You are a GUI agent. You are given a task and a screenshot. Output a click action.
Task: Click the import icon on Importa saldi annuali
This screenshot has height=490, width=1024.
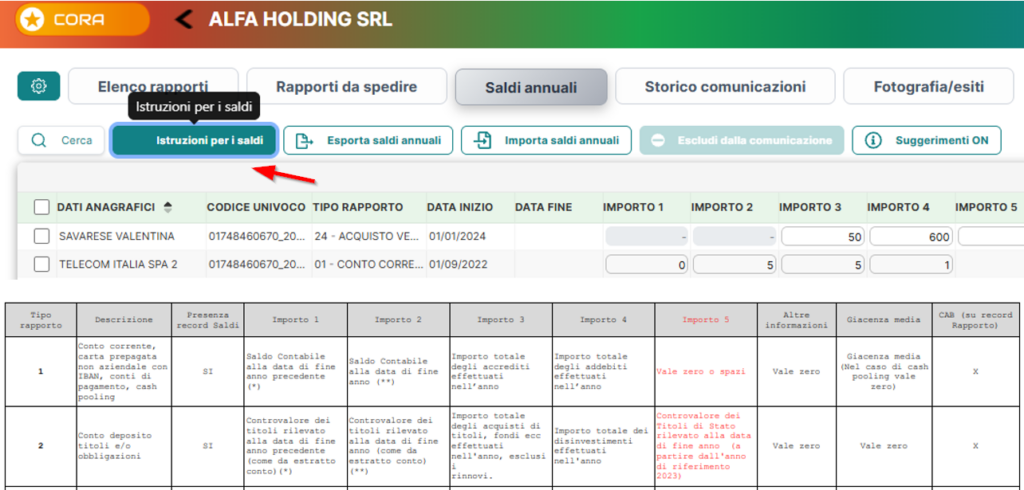pyautogui.click(x=483, y=140)
